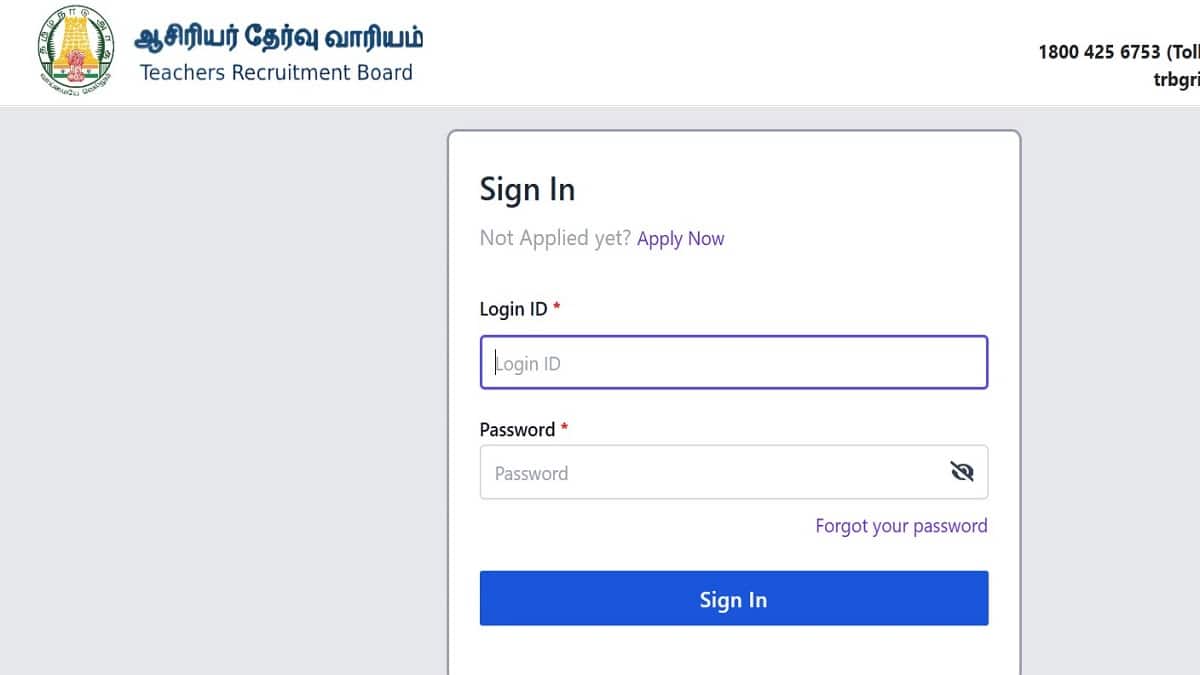Screen dimensions: 1200x675
Task: Follow the Forgot your password link
Action: [901, 526]
